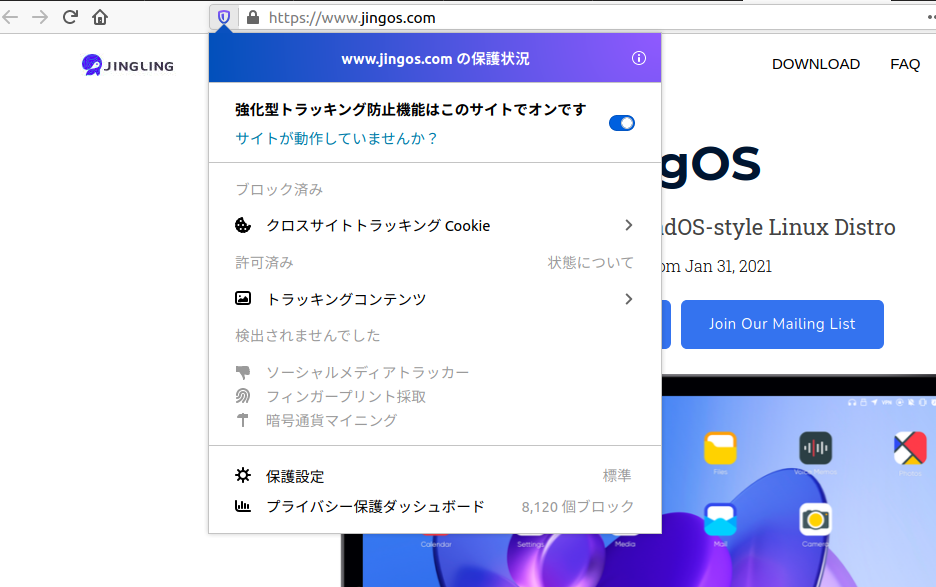The height and width of the screenshot is (587, 936).
Task: Click the 暗号通貨マイニング label
Action: [331, 420]
